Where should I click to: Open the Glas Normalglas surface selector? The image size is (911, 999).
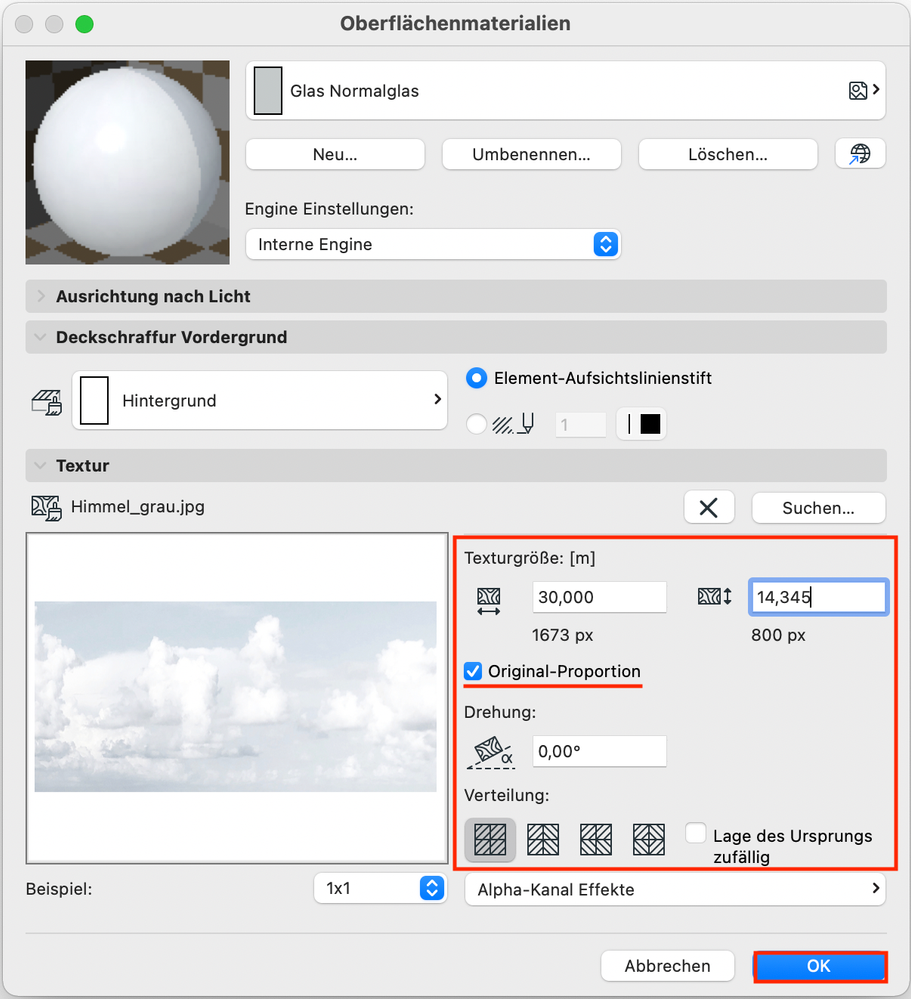pos(565,90)
